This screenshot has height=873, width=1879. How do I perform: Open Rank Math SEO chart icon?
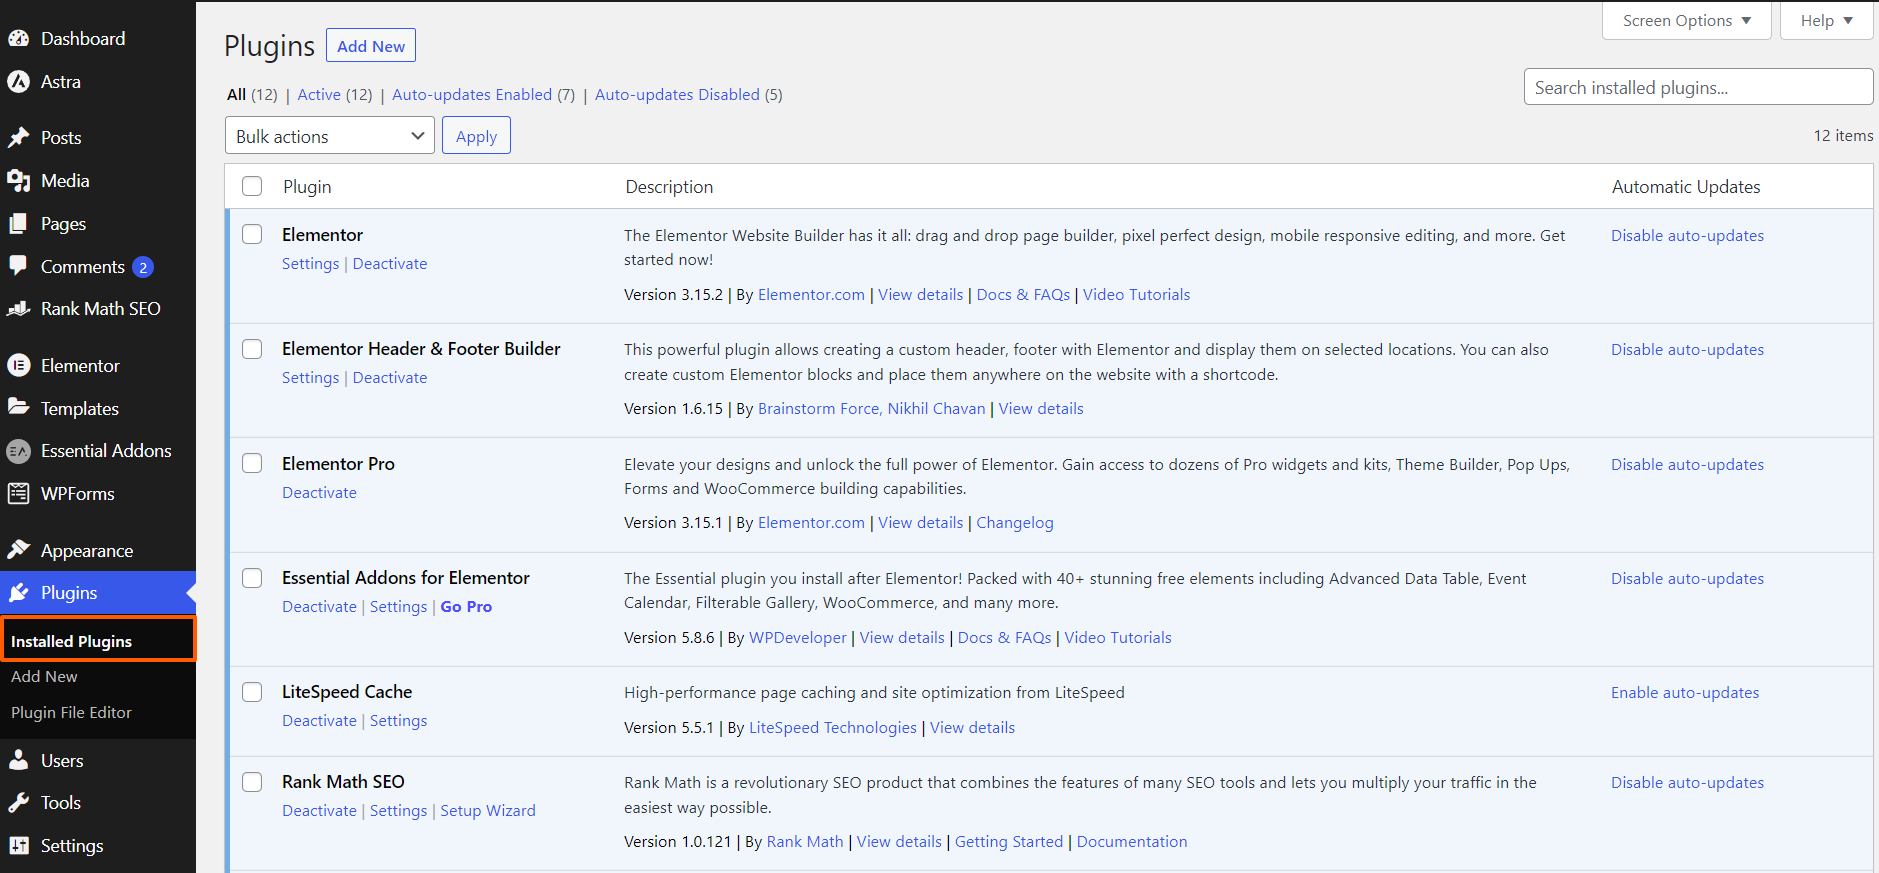coord(19,309)
